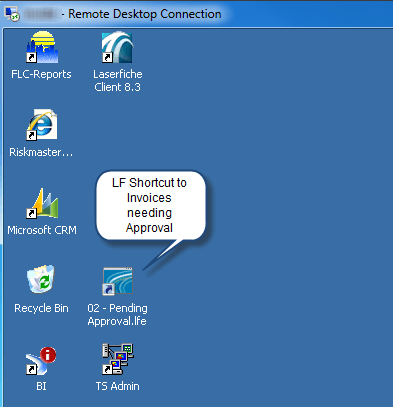Select the "FLC-Reports" label text
393x407 pixels.
click(41, 74)
